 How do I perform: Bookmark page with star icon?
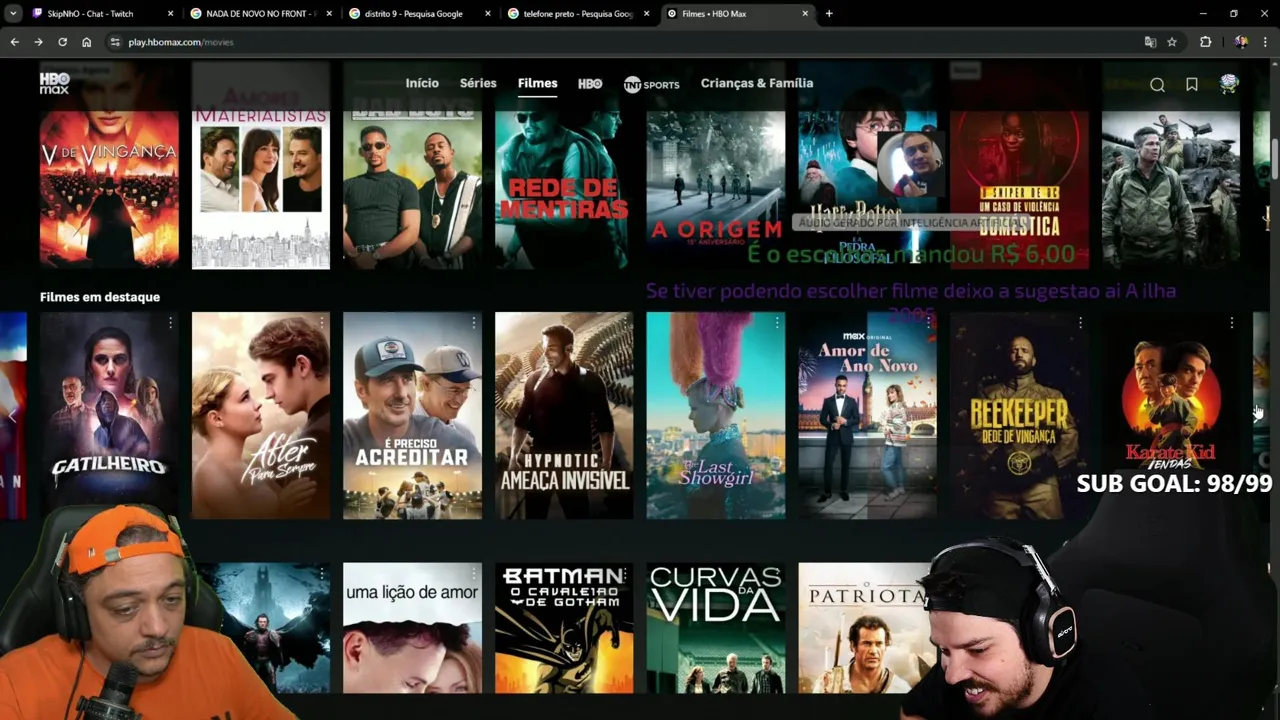pos(1172,42)
